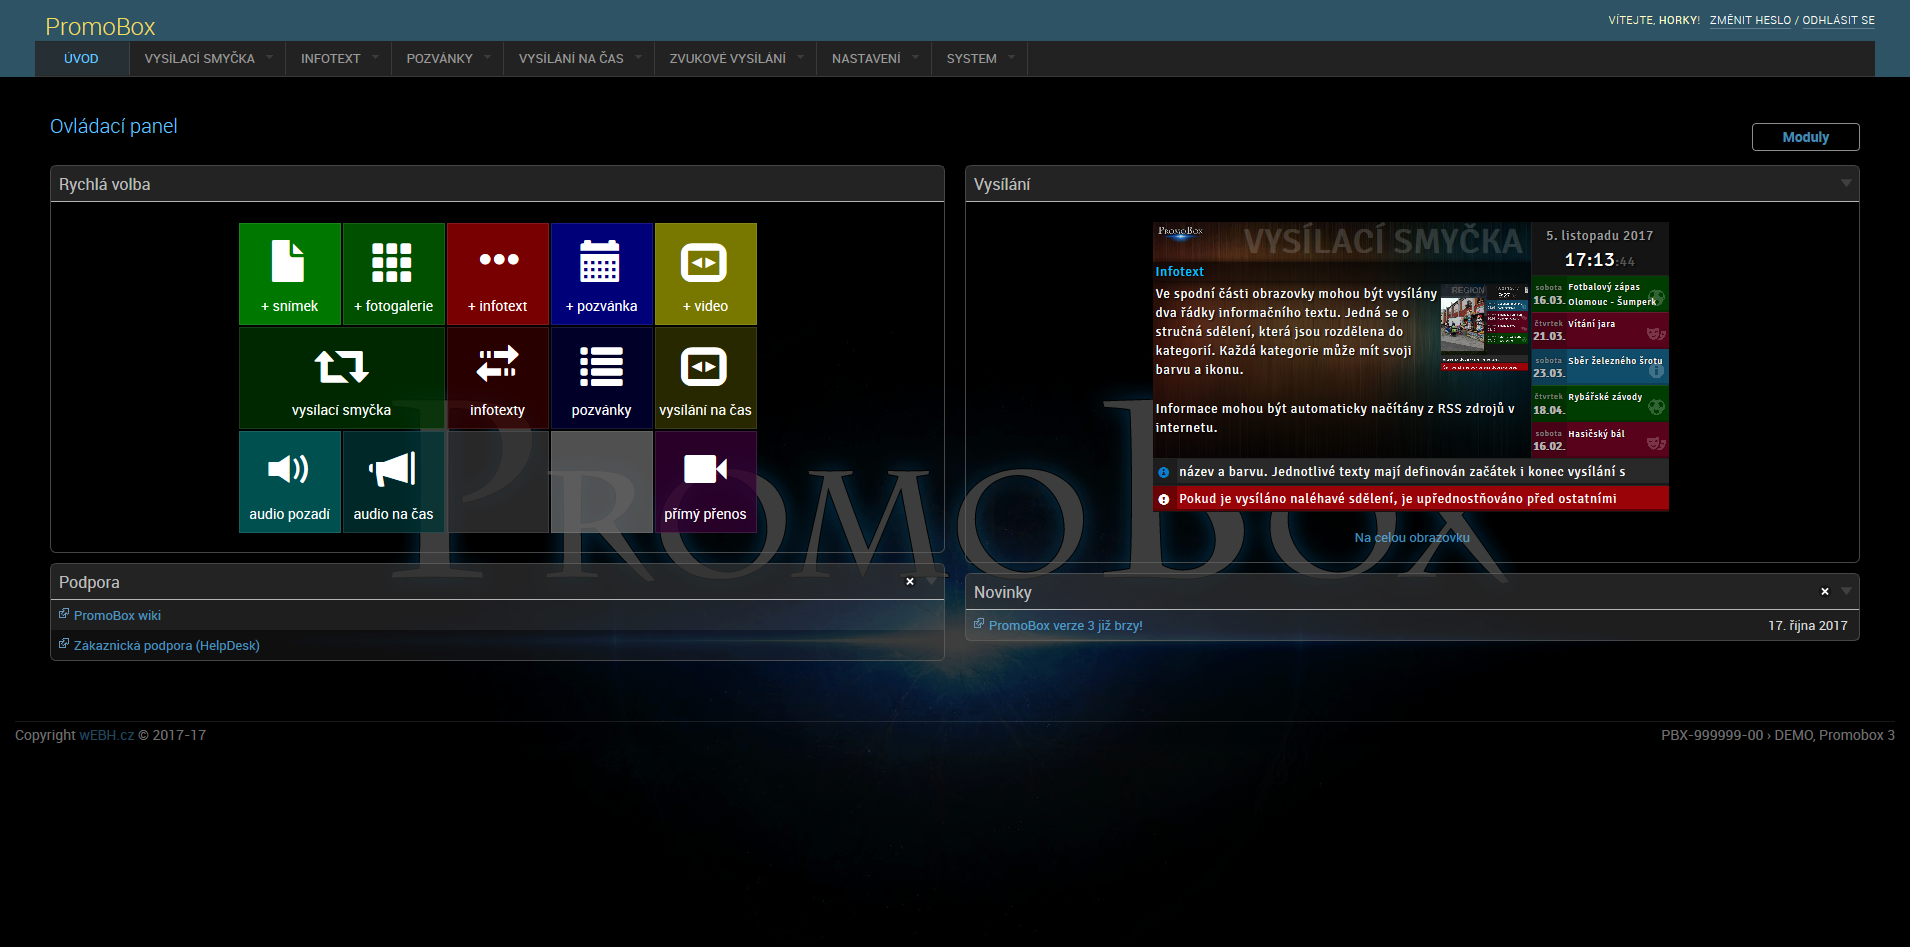Image resolution: width=1910 pixels, height=947 pixels.
Task: Open the PromoBox wiki link
Action: coord(117,616)
